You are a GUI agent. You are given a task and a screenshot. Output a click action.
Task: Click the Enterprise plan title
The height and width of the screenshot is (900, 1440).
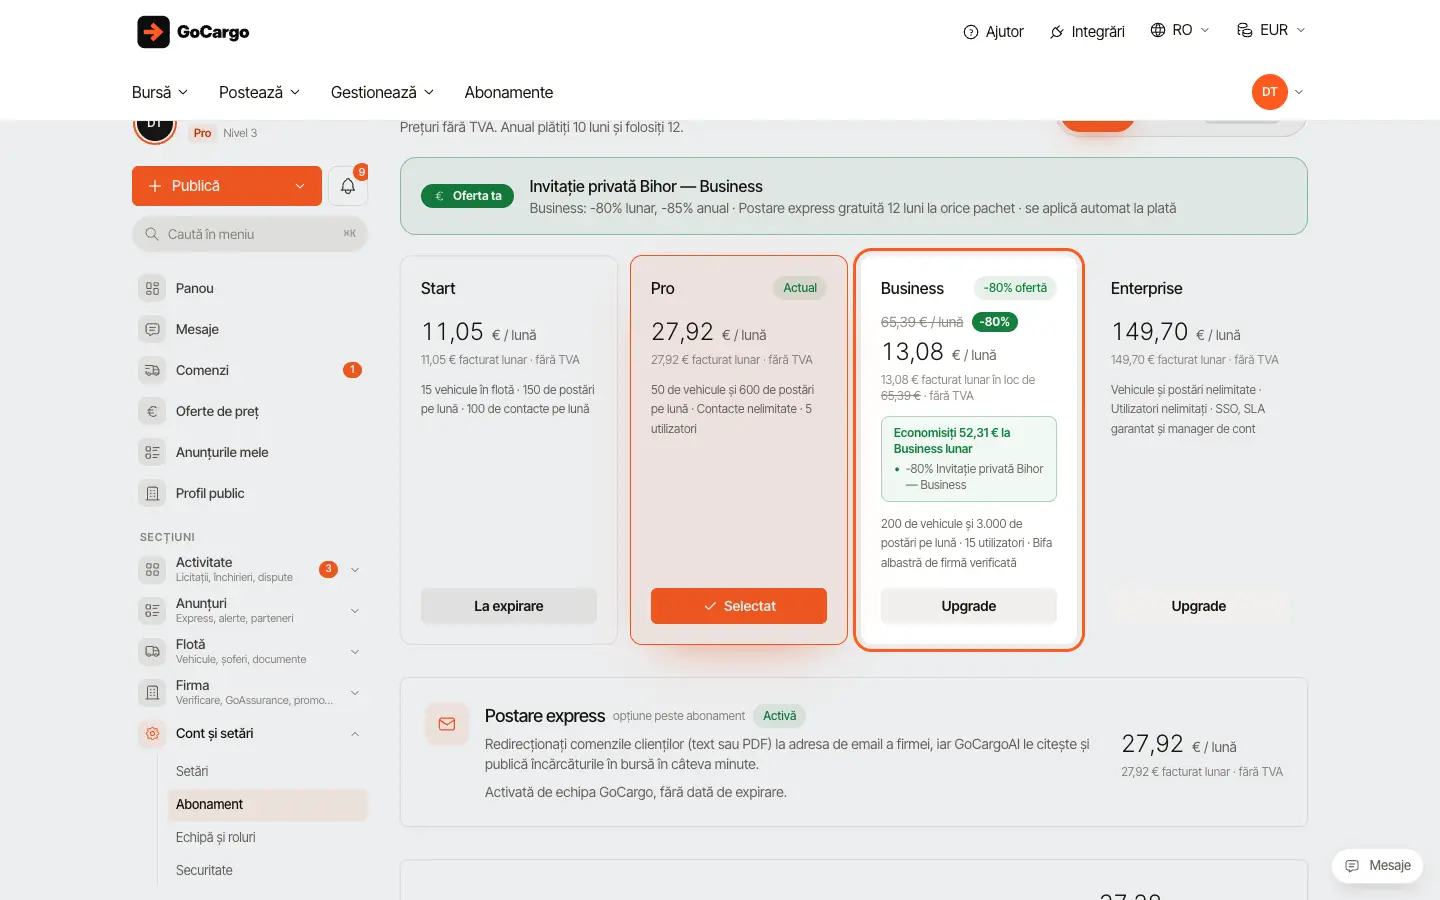tap(1146, 288)
